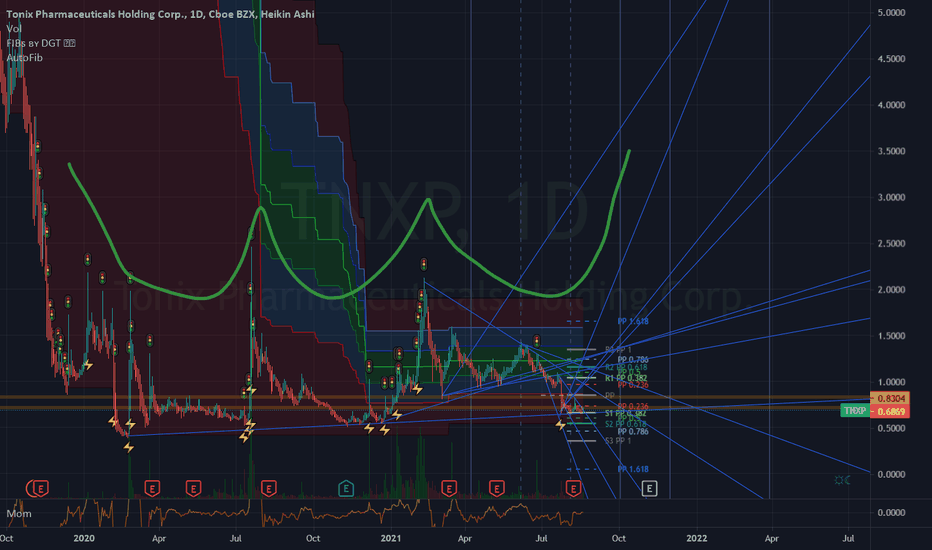Viewport: 932px width, 550px height.
Task: Click the teal earnings marker near late 2020
Action: [346, 489]
